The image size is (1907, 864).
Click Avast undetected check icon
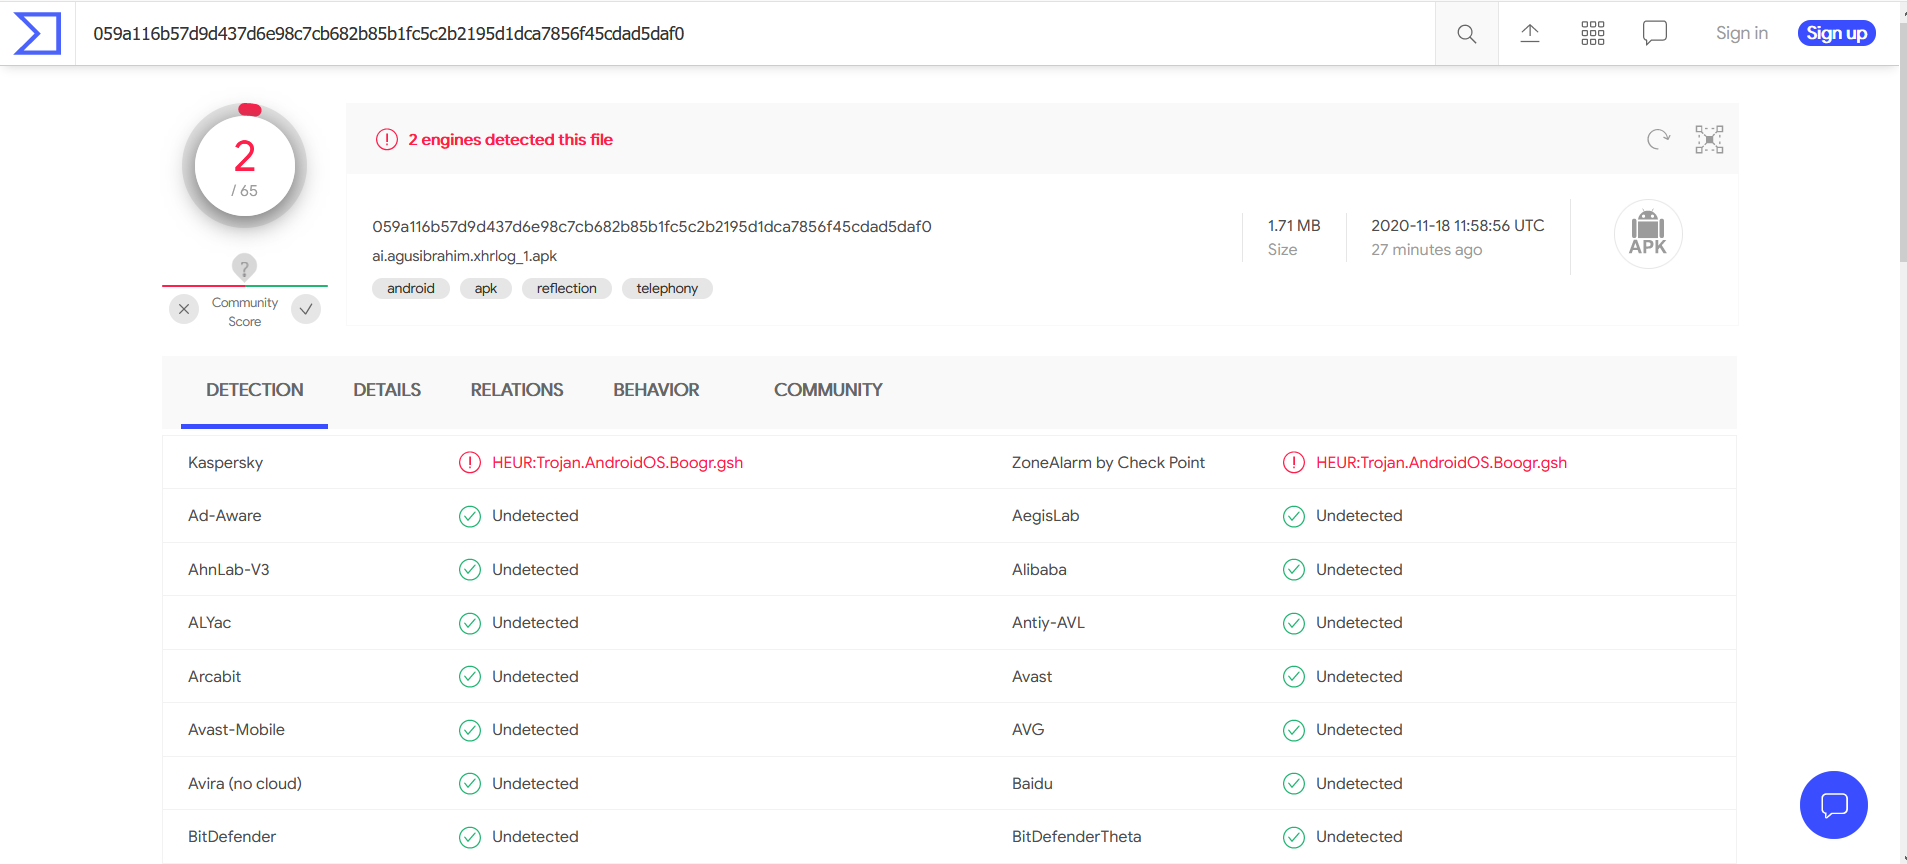click(x=1294, y=677)
